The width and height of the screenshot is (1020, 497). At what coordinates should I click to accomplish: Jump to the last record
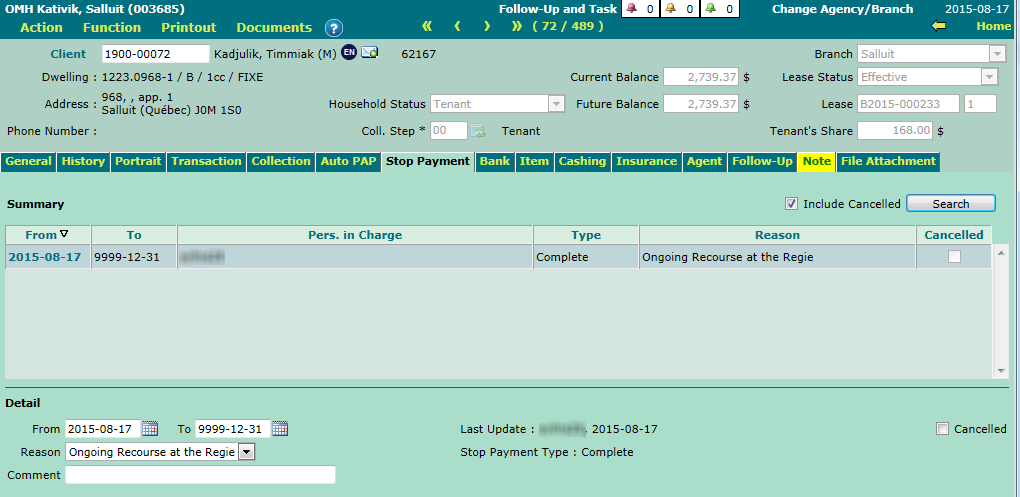pyautogui.click(x=517, y=26)
